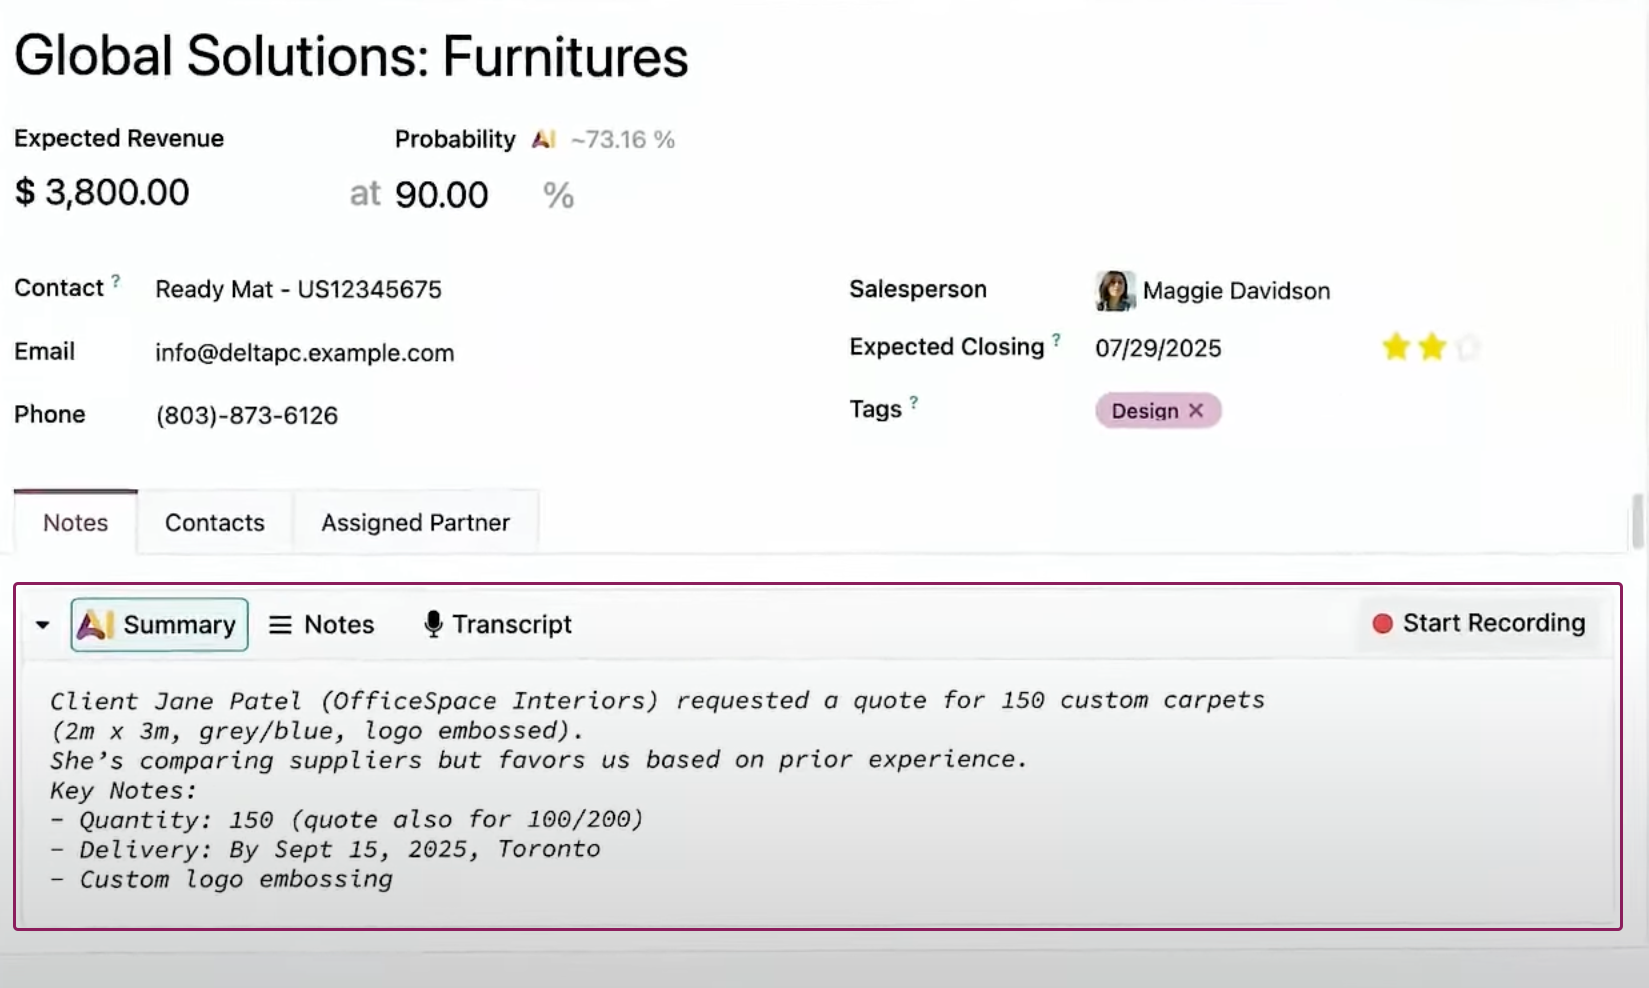
Task: Open the Assigned Partner tab
Action: (x=415, y=523)
